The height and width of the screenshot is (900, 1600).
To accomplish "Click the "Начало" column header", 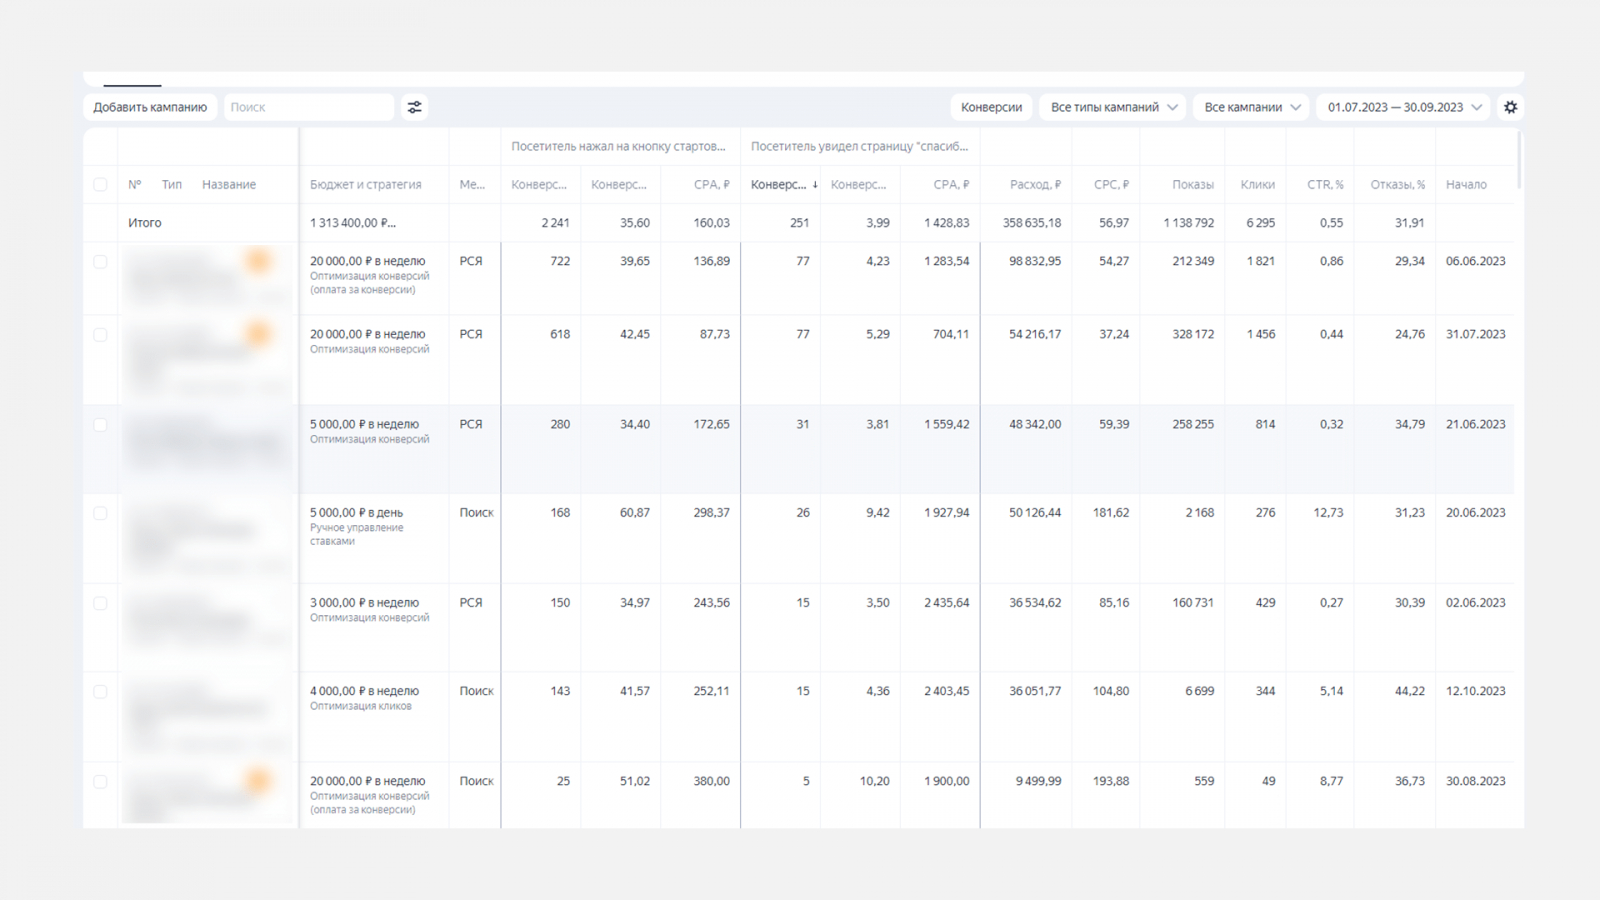I will point(1466,185).
